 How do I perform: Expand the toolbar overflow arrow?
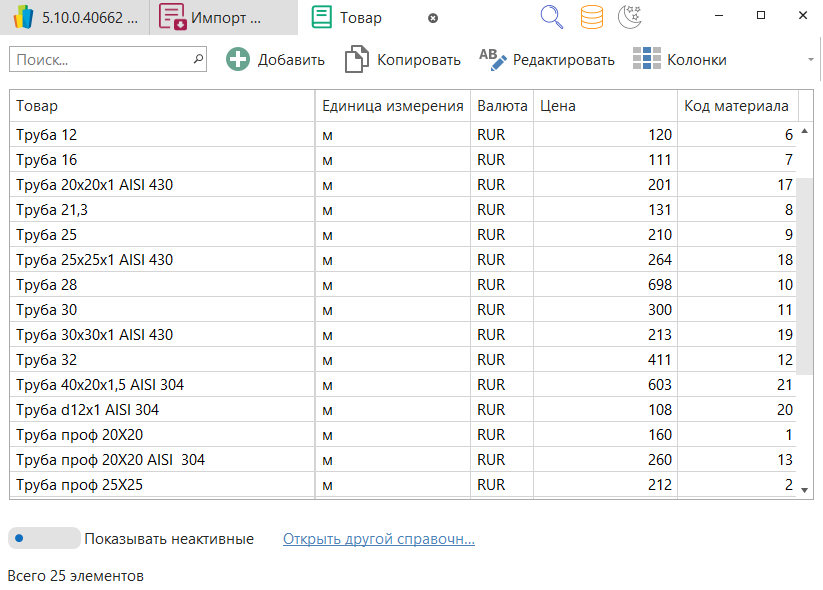810,60
